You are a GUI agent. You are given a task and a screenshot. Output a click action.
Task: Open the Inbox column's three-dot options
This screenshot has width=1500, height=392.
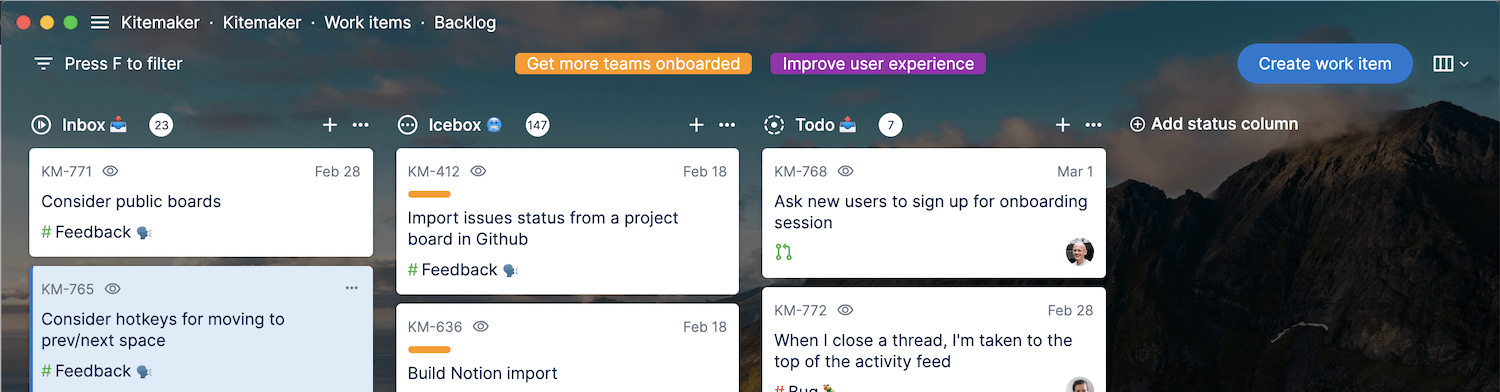[x=361, y=125]
